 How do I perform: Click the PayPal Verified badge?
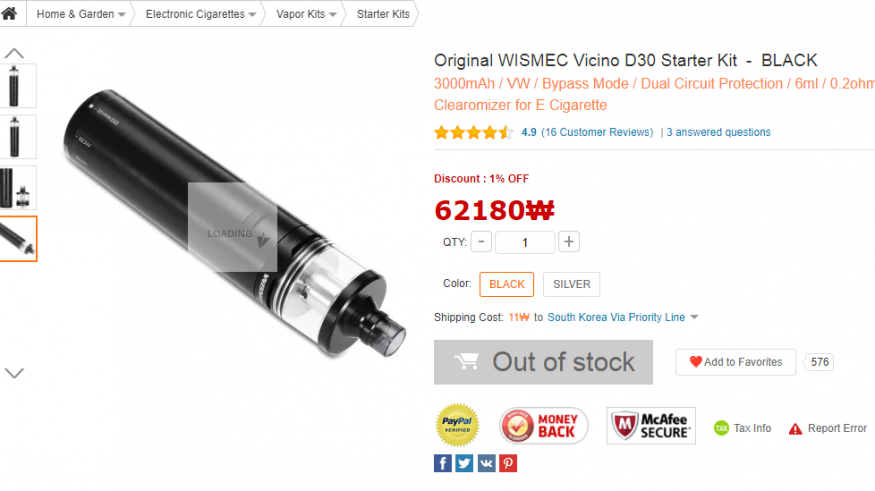pyautogui.click(x=457, y=425)
